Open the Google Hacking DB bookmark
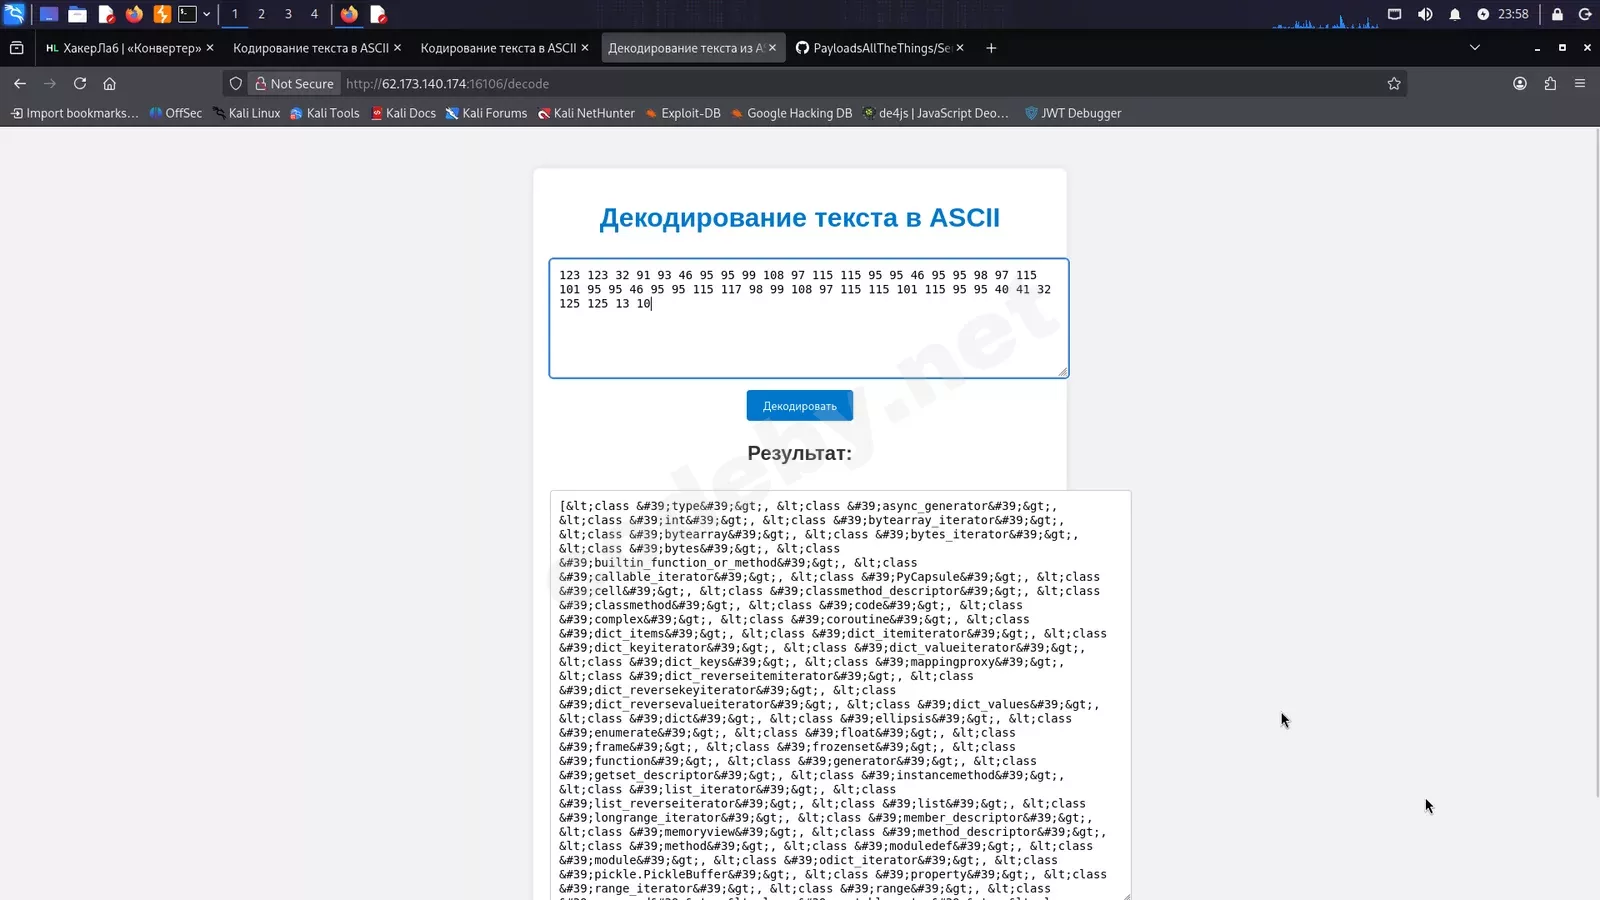This screenshot has width=1600, height=900. point(791,113)
